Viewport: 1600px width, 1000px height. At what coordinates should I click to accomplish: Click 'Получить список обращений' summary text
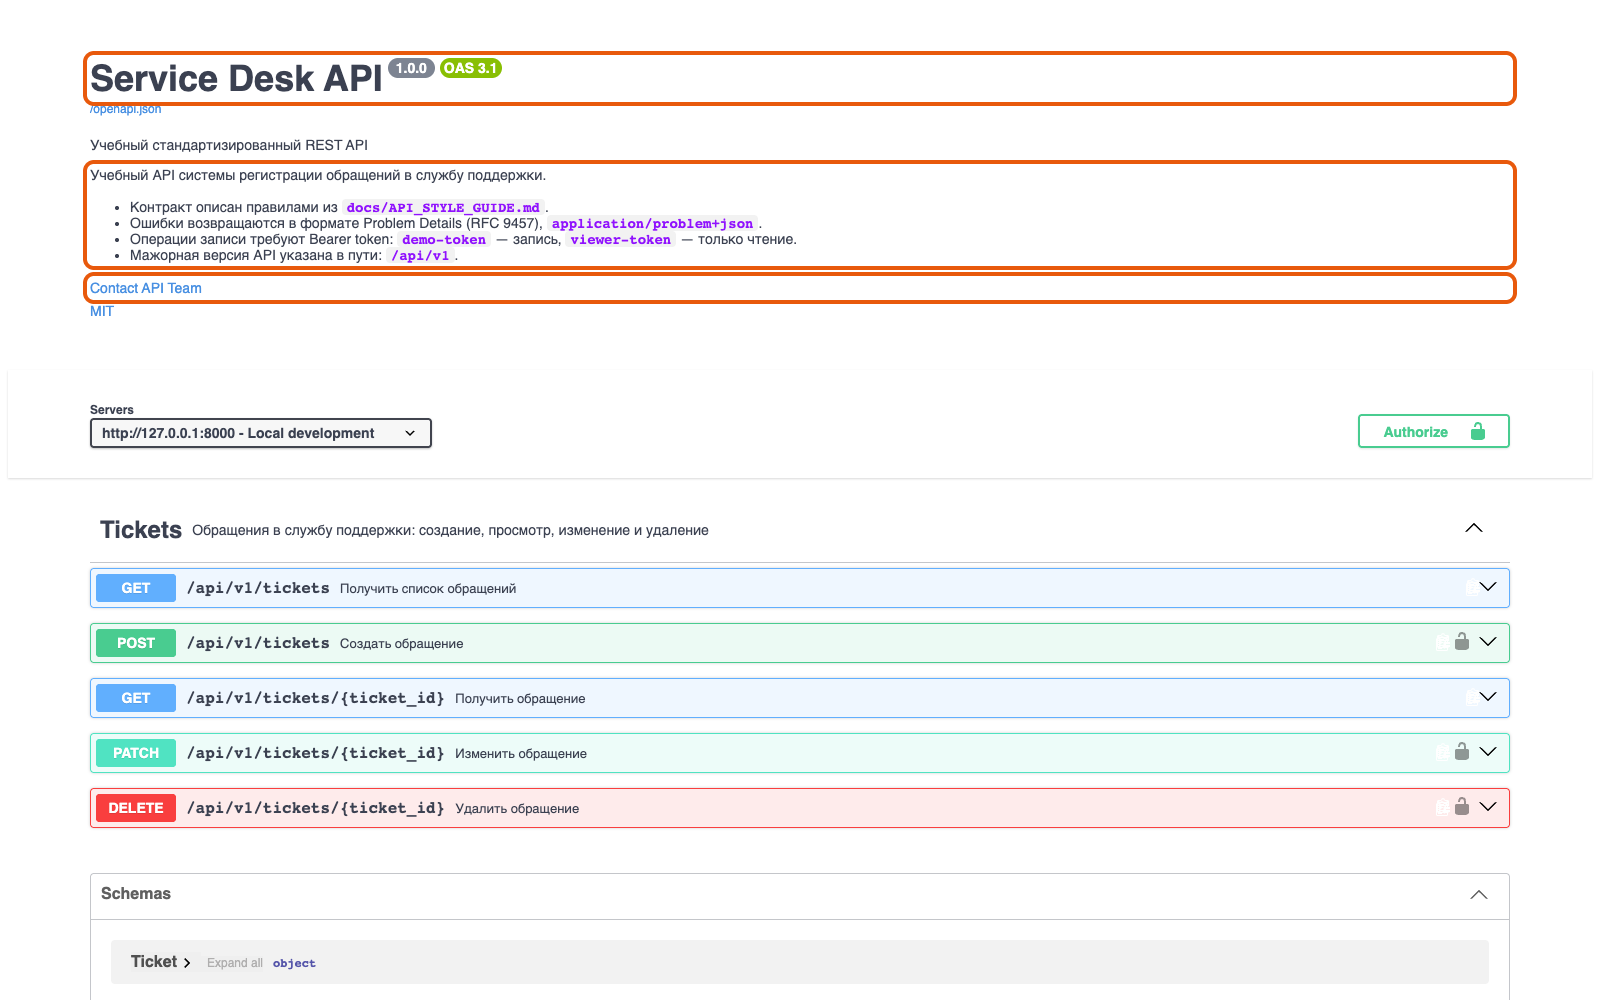click(x=428, y=588)
